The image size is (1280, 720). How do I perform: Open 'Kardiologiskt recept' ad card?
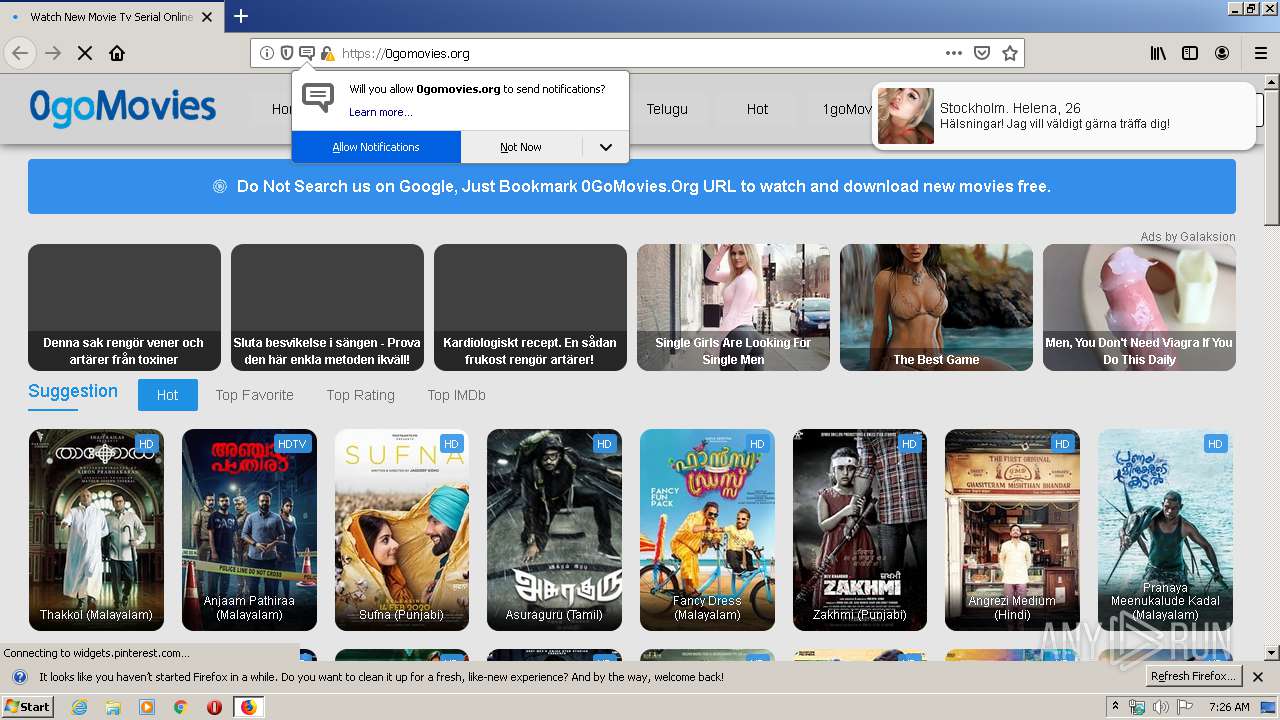click(530, 307)
